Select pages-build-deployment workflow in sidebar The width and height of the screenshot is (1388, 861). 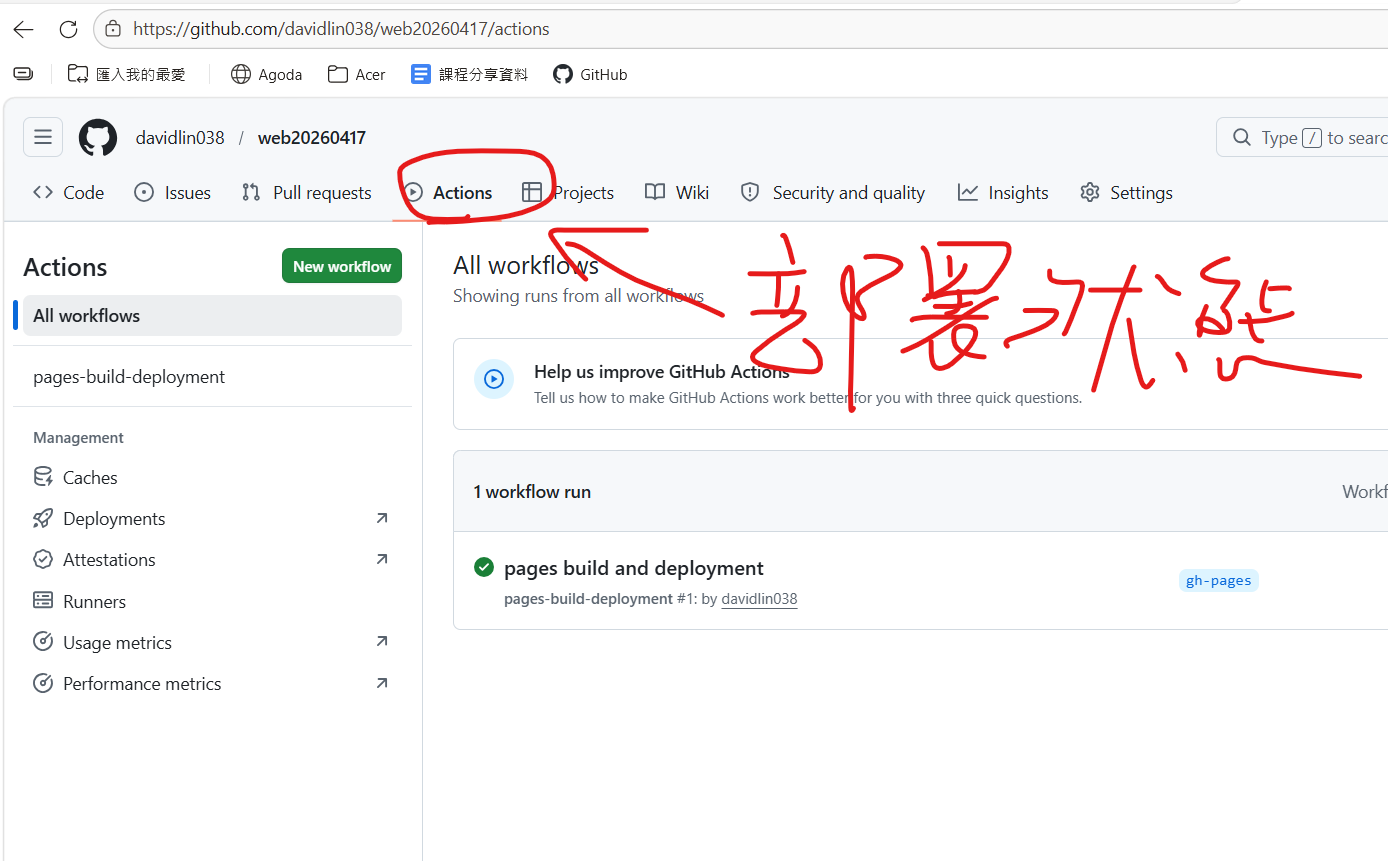[129, 377]
